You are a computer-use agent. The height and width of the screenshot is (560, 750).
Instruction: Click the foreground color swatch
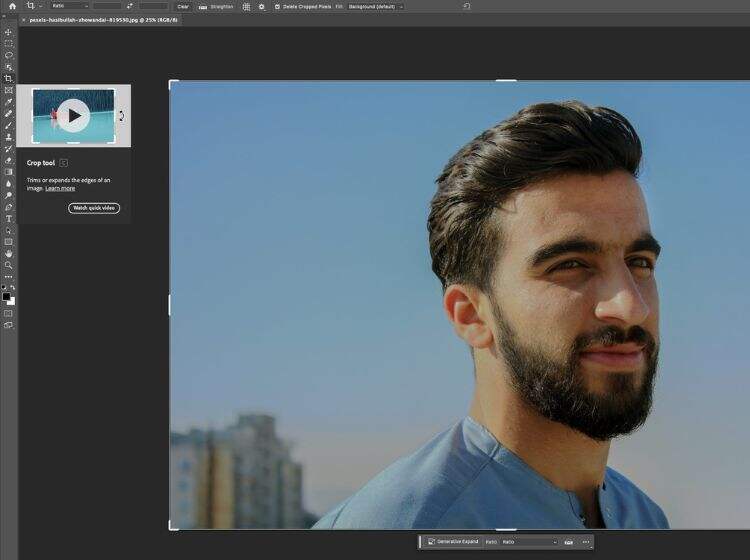tap(7, 297)
